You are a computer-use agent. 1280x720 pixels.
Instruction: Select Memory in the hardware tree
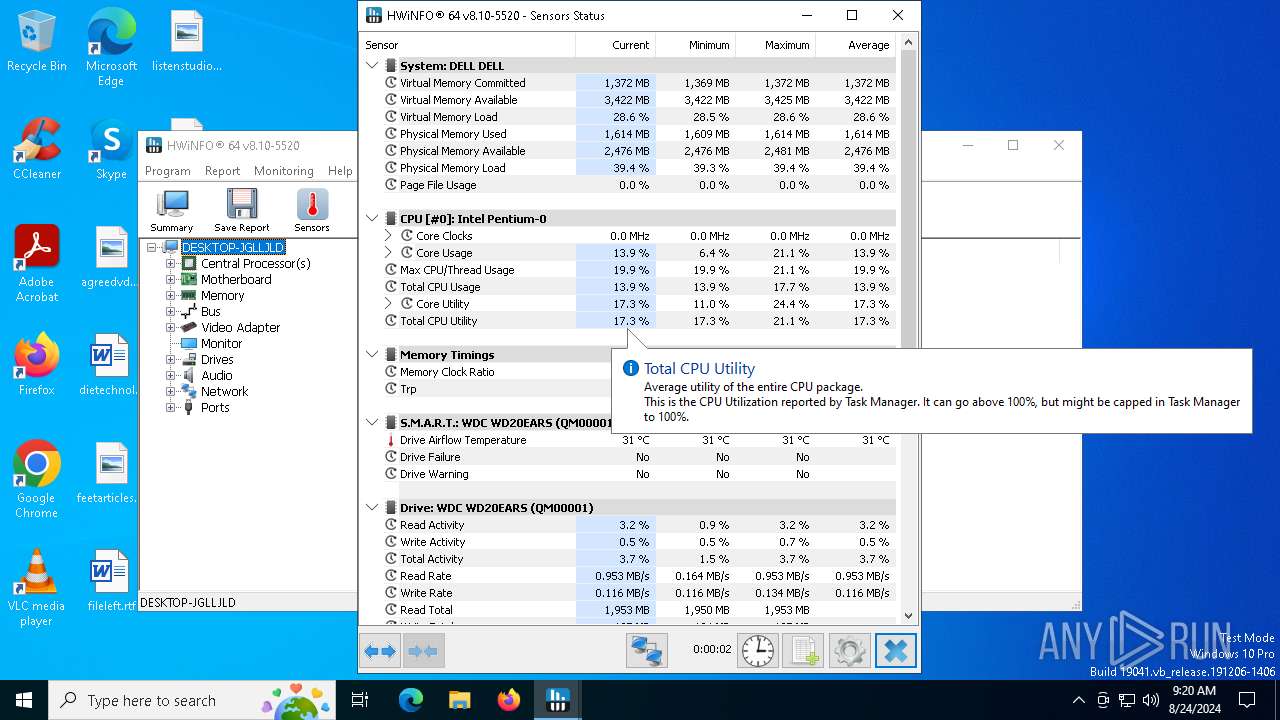tap(222, 296)
